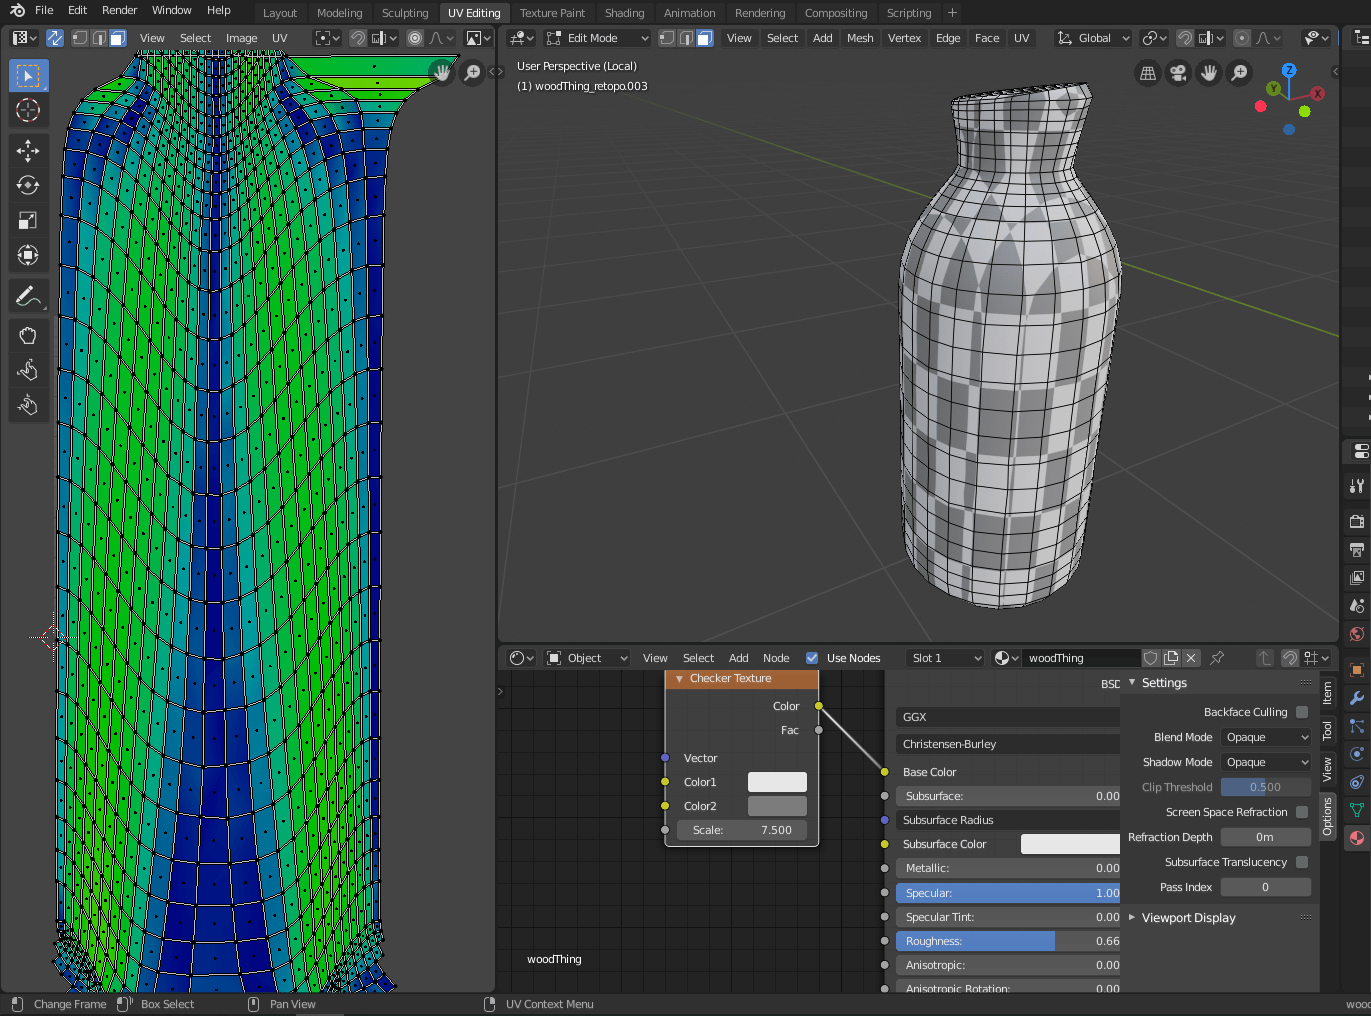Open the Render menu in the top bar
This screenshot has height=1016, width=1371.
coord(118,10)
